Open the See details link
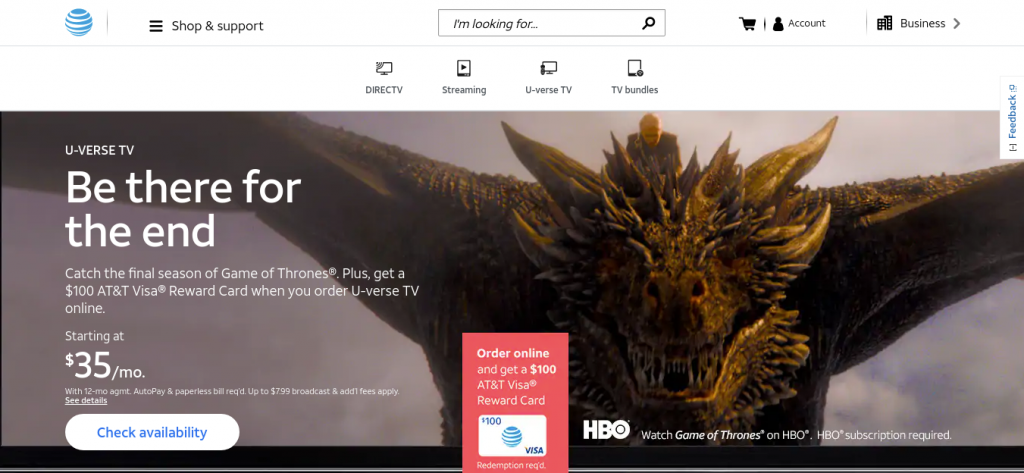This screenshot has width=1024, height=473. (86, 400)
